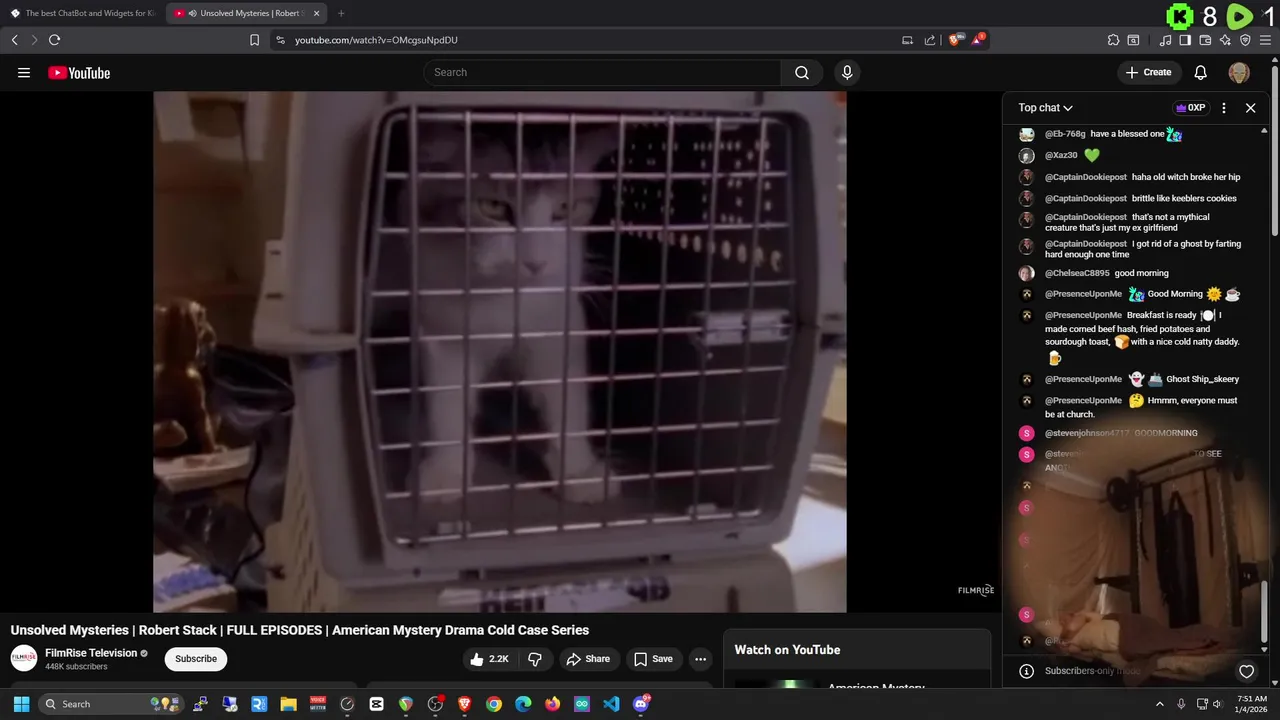The height and width of the screenshot is (720, 1280).
Task: Go forward with browser forward arrow
Action: [34, 40]
